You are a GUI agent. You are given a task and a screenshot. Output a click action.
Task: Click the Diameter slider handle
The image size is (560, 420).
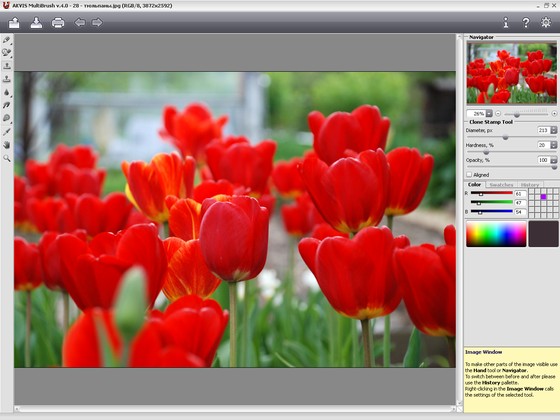pyautogui.click(x=505, y=137)
